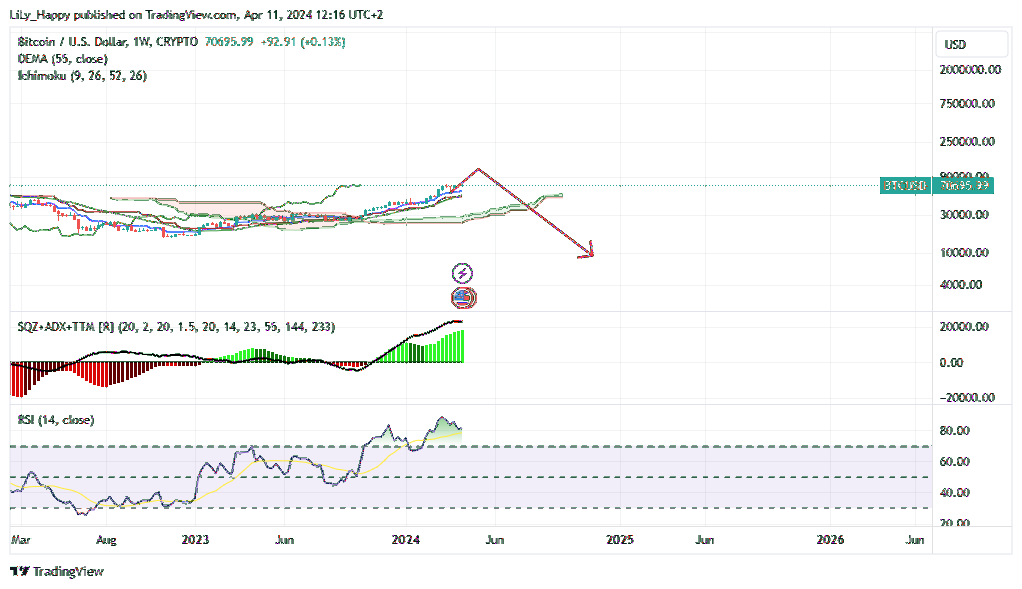Click the 60.00 RSI axis label
The width and height of the screenshot is (1022, 589).
click(x=955, y=461)
